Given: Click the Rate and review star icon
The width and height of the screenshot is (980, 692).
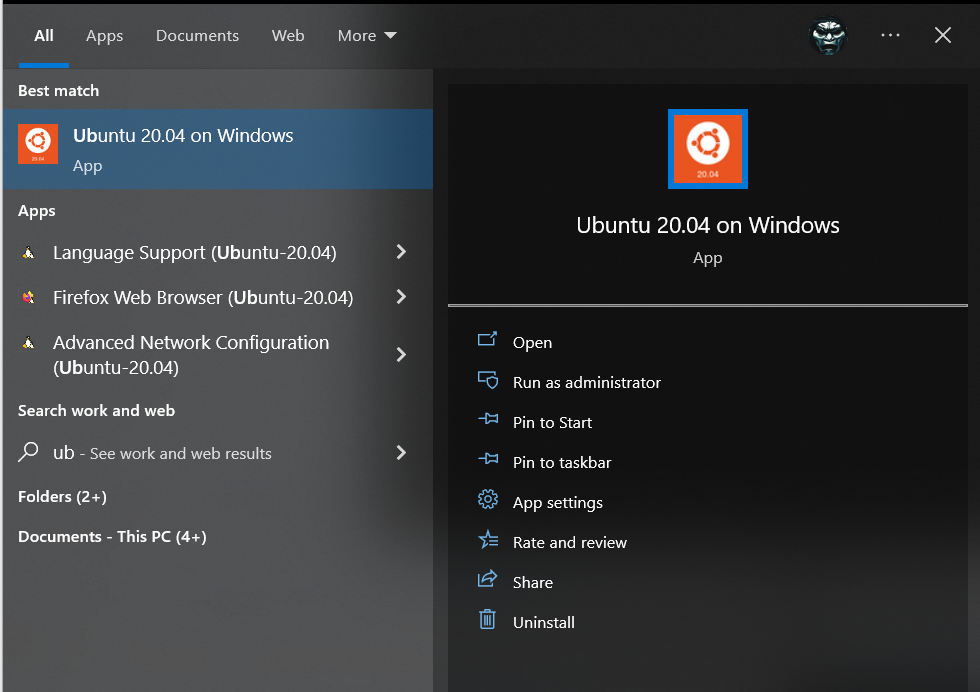Looking at the screenshot, I should pos(487,541).
